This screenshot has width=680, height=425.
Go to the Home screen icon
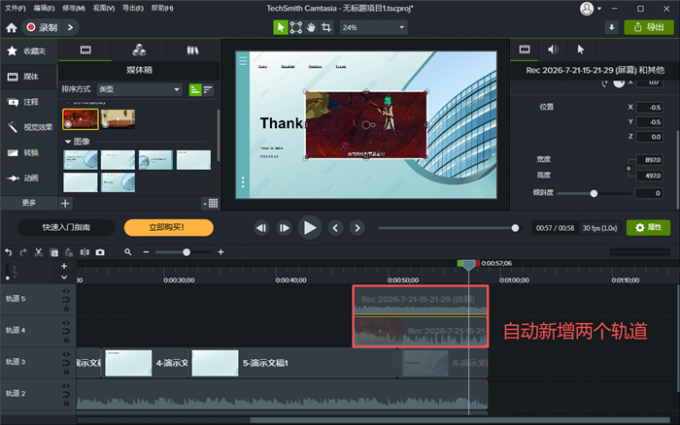tap(12, 28)
